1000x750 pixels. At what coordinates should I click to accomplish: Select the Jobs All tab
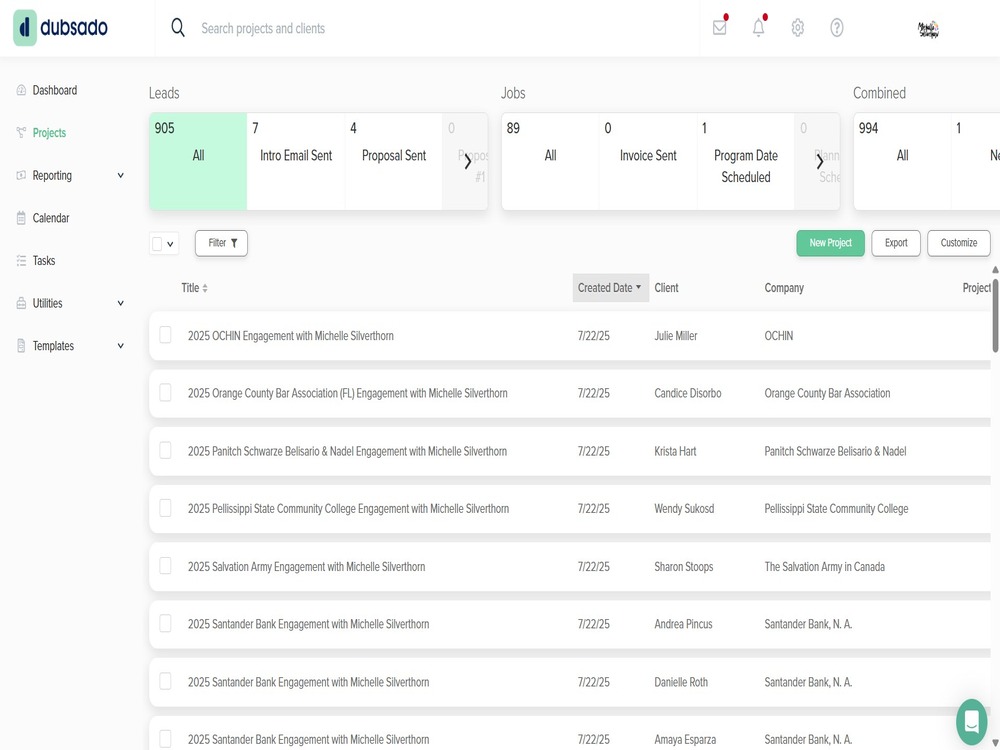tap(550, 161)
